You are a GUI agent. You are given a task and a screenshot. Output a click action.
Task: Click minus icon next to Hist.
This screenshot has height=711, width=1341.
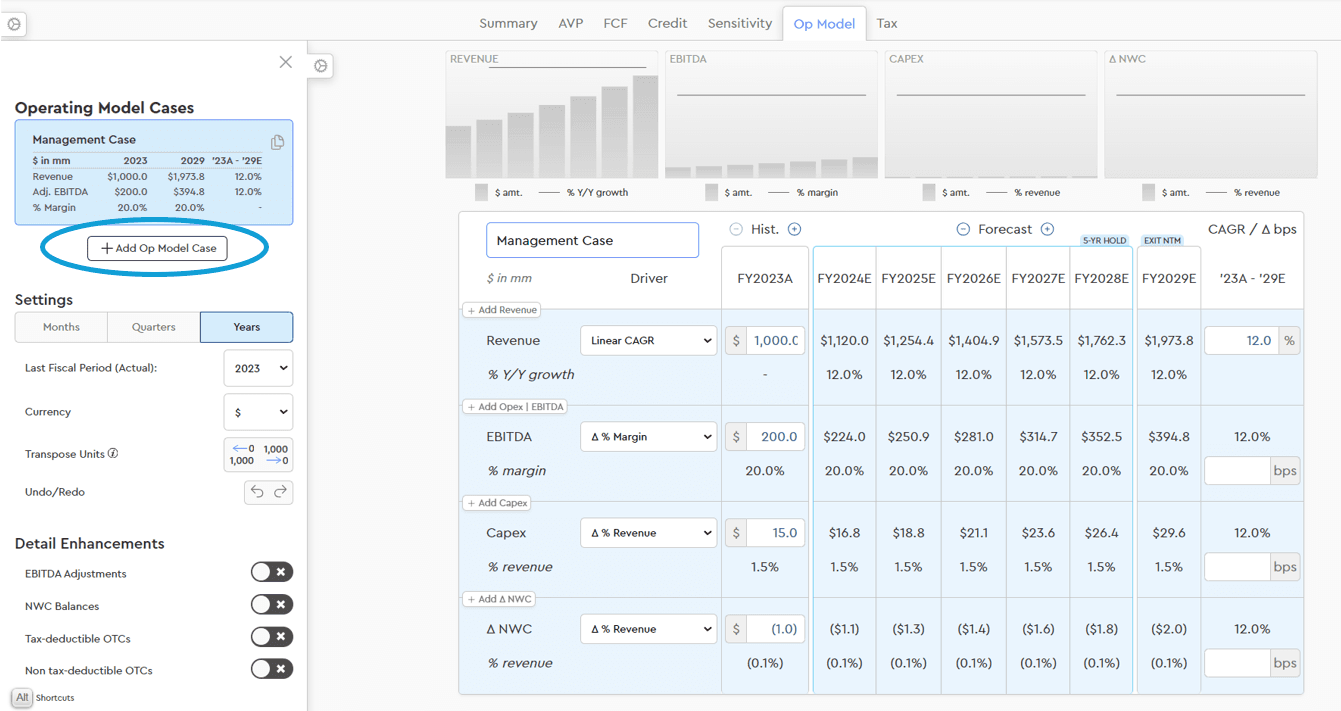pos(736,229)
